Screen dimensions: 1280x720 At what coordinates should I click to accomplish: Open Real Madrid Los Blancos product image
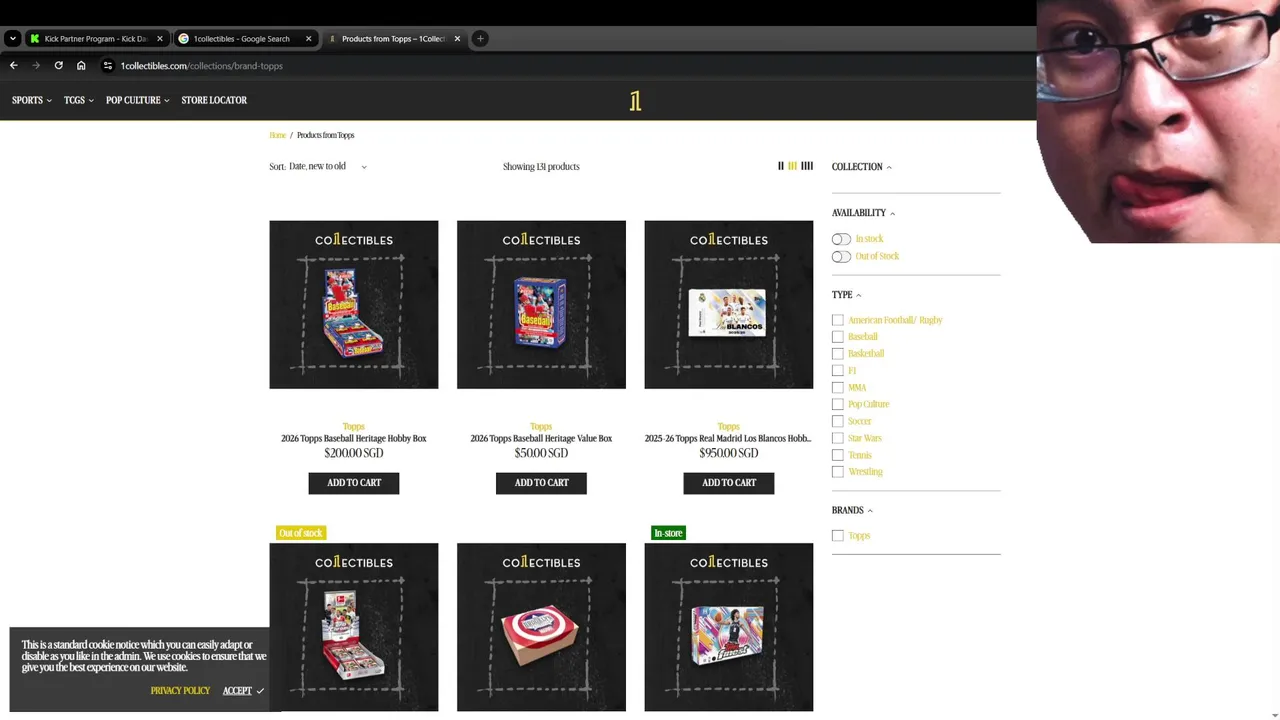coord(729,304)
